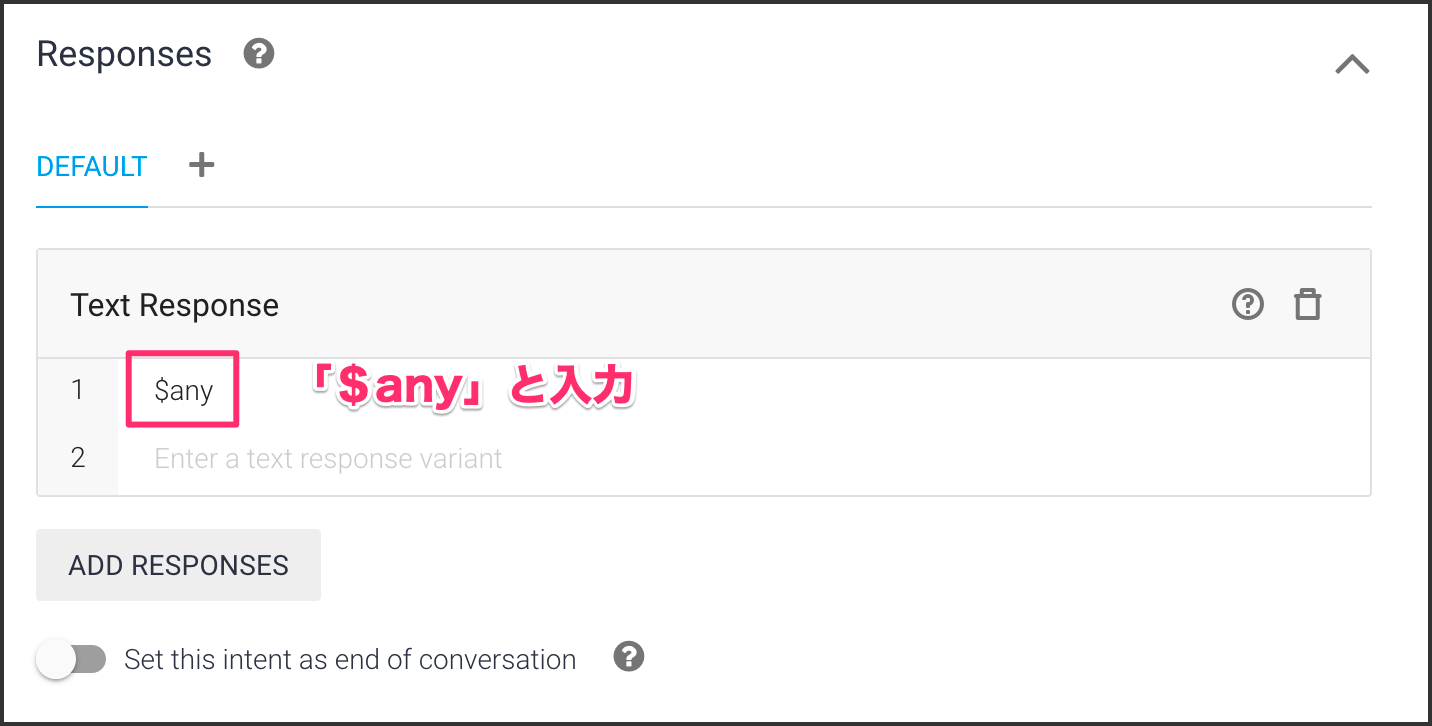Click the $any text response field
1432x726 pixels.
click(x=184, y=390)
